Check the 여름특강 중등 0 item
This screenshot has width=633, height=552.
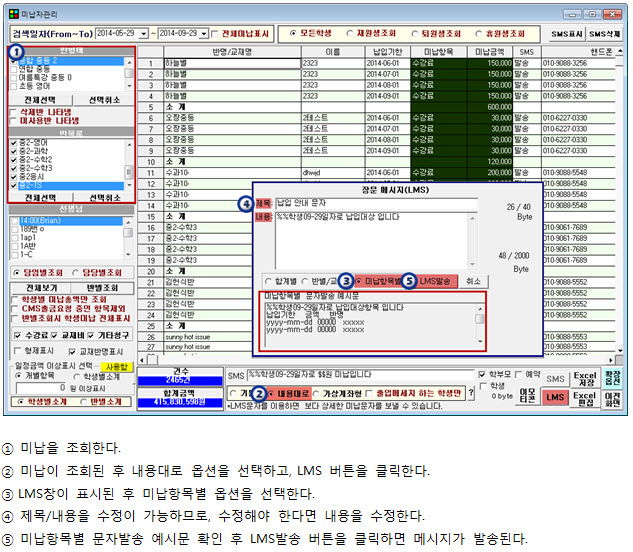pyautogui.click(x=14, y=78)
